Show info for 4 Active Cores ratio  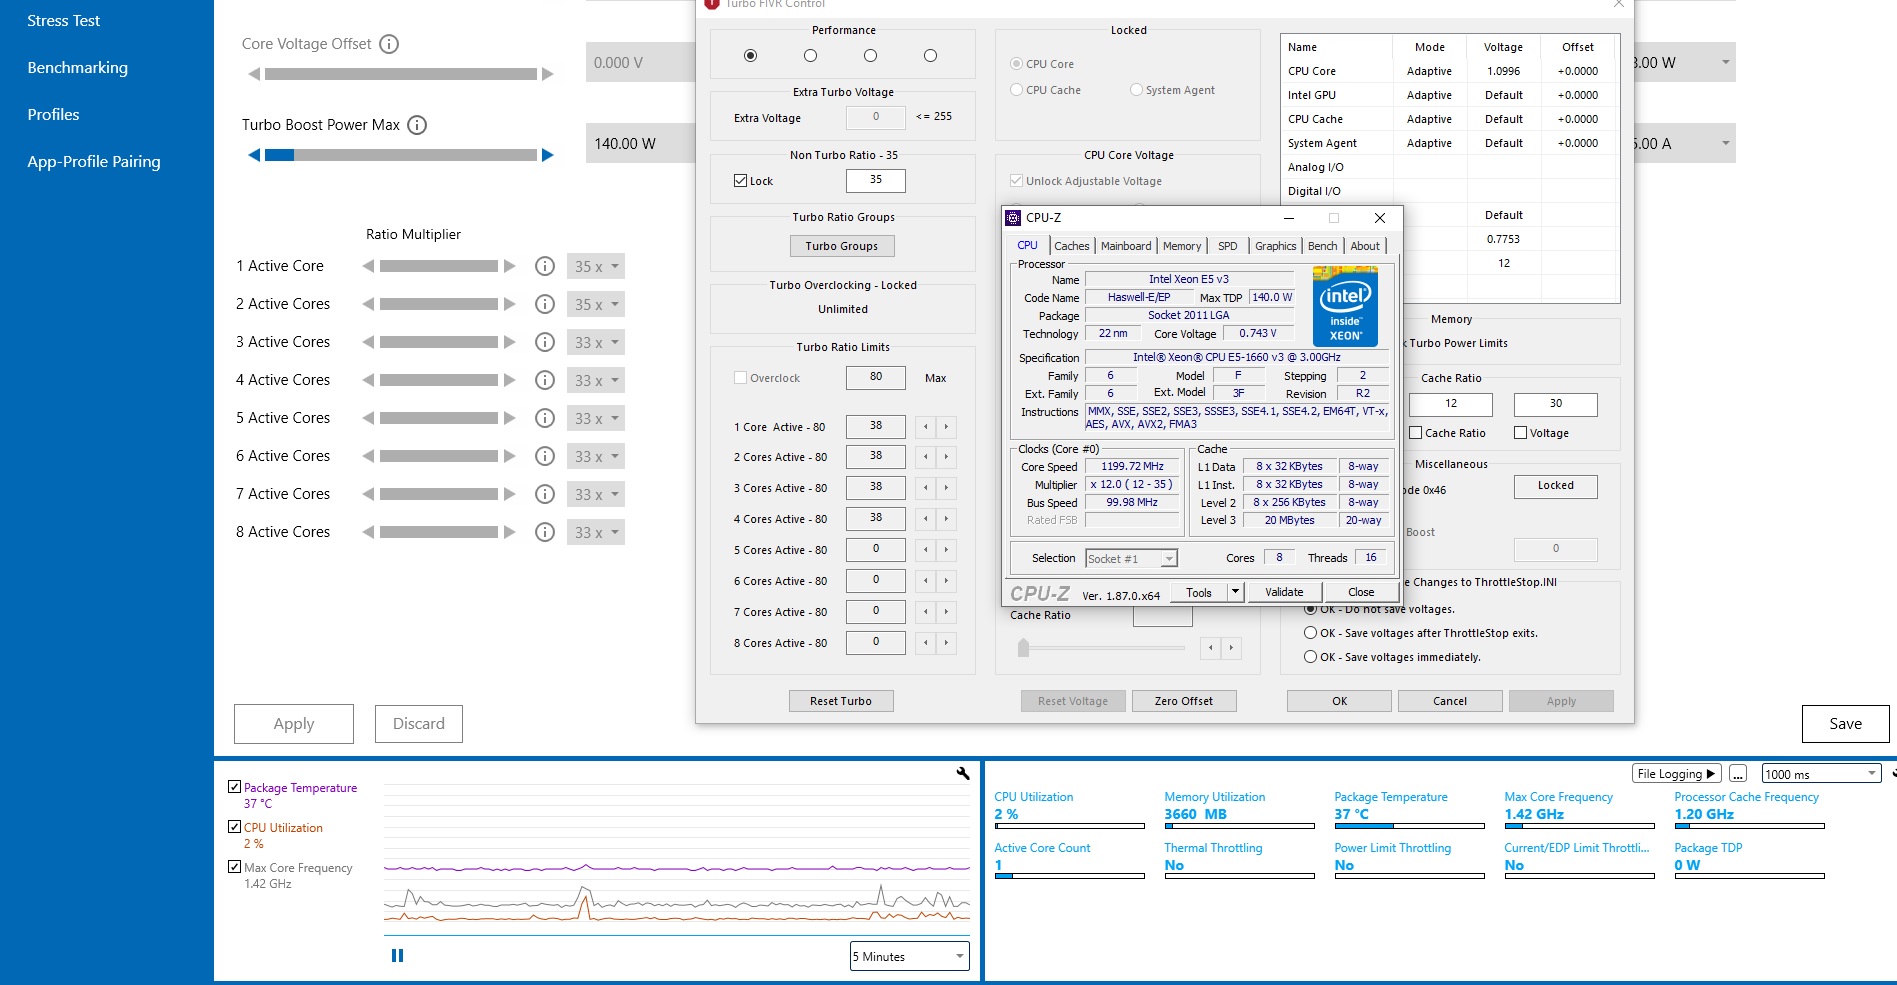(x=545, y=380)
